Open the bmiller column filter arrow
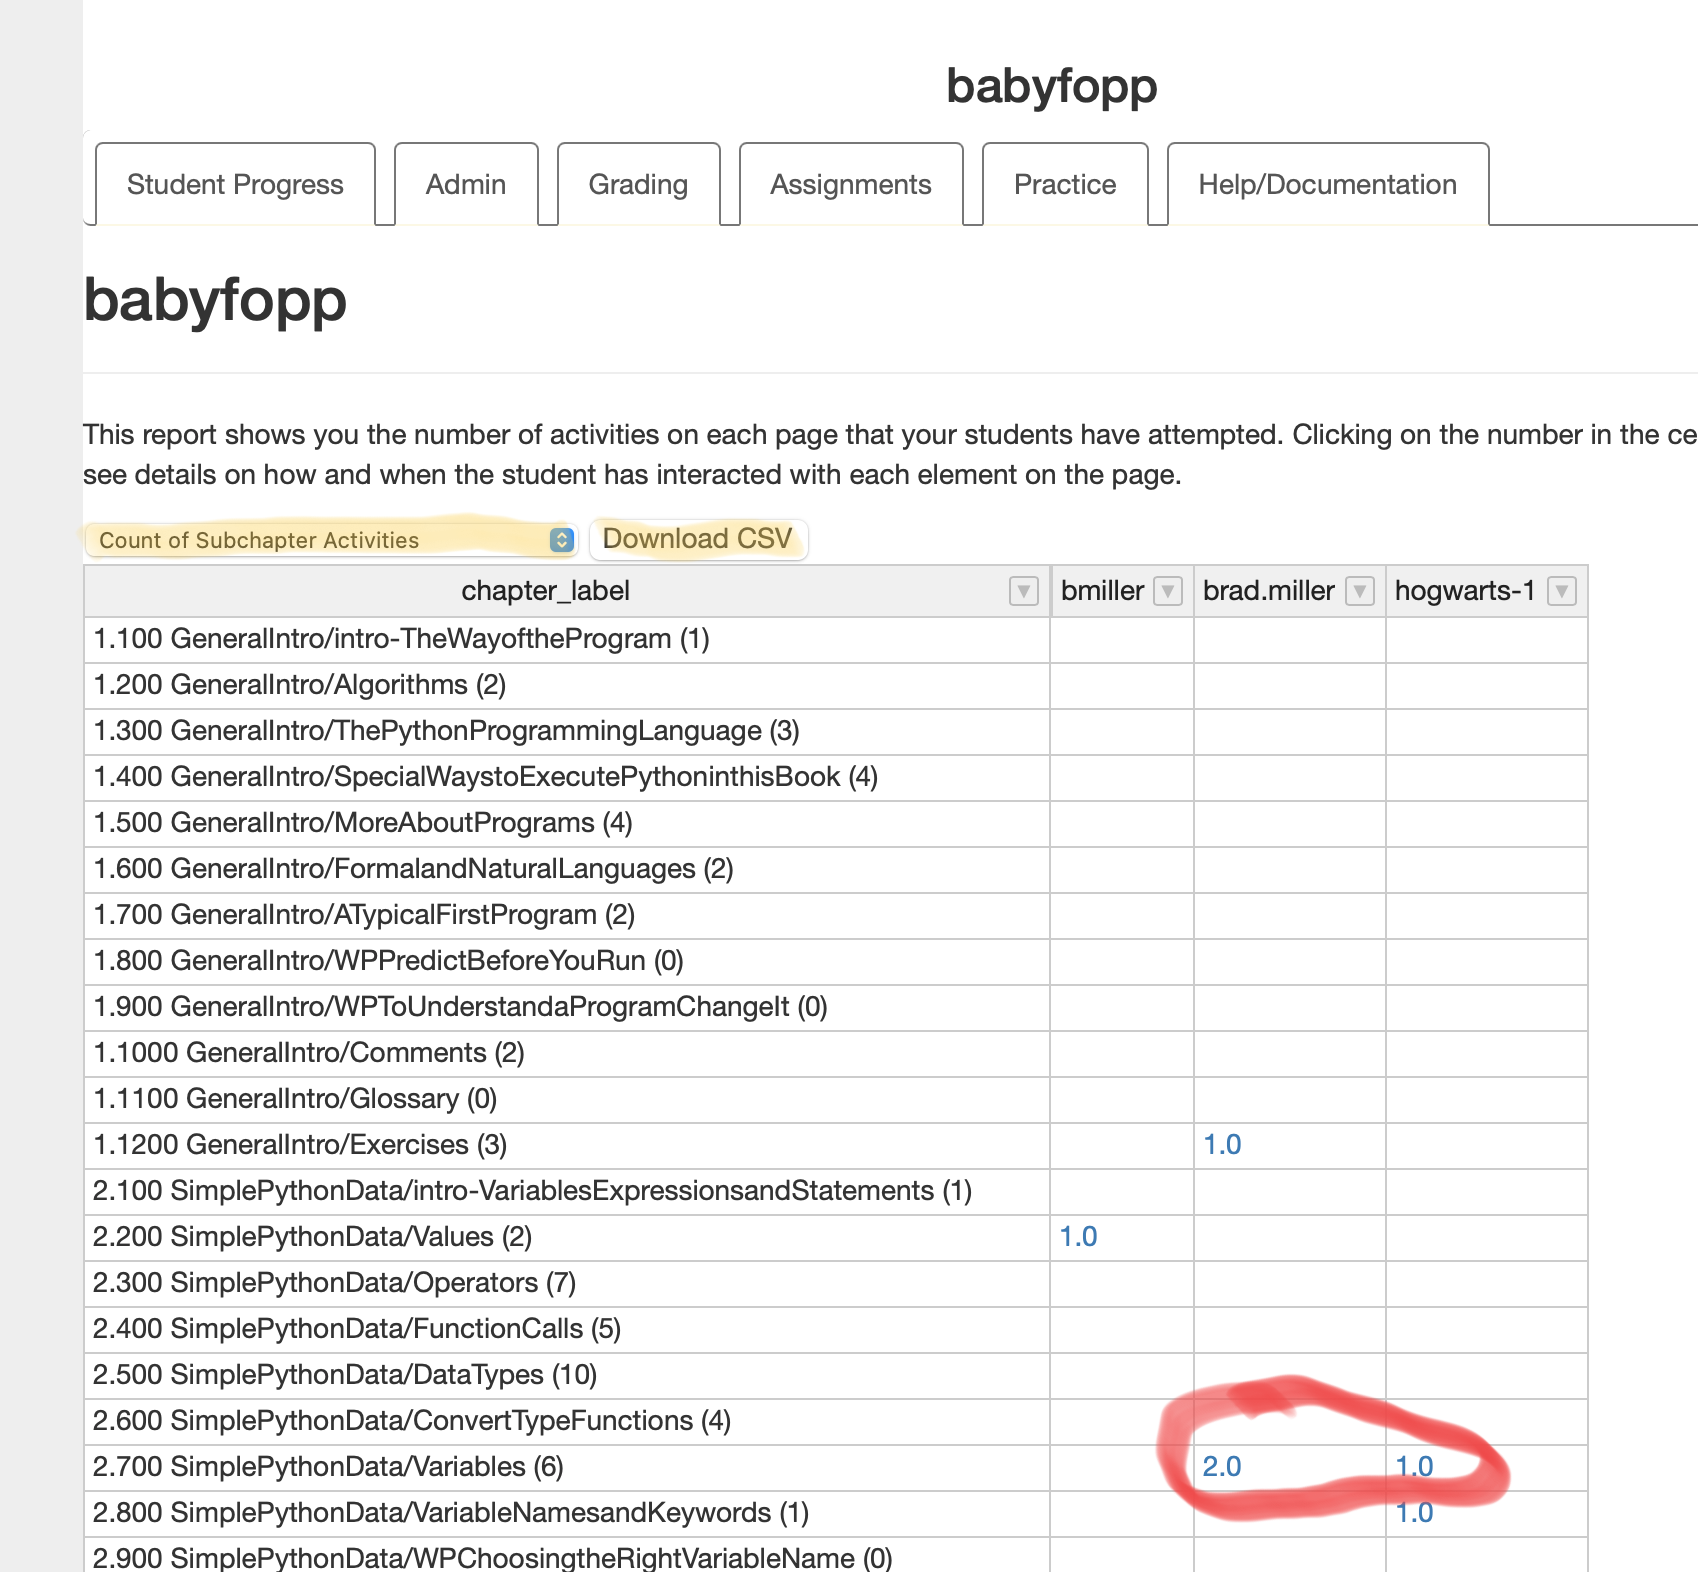 (1167, 591)
